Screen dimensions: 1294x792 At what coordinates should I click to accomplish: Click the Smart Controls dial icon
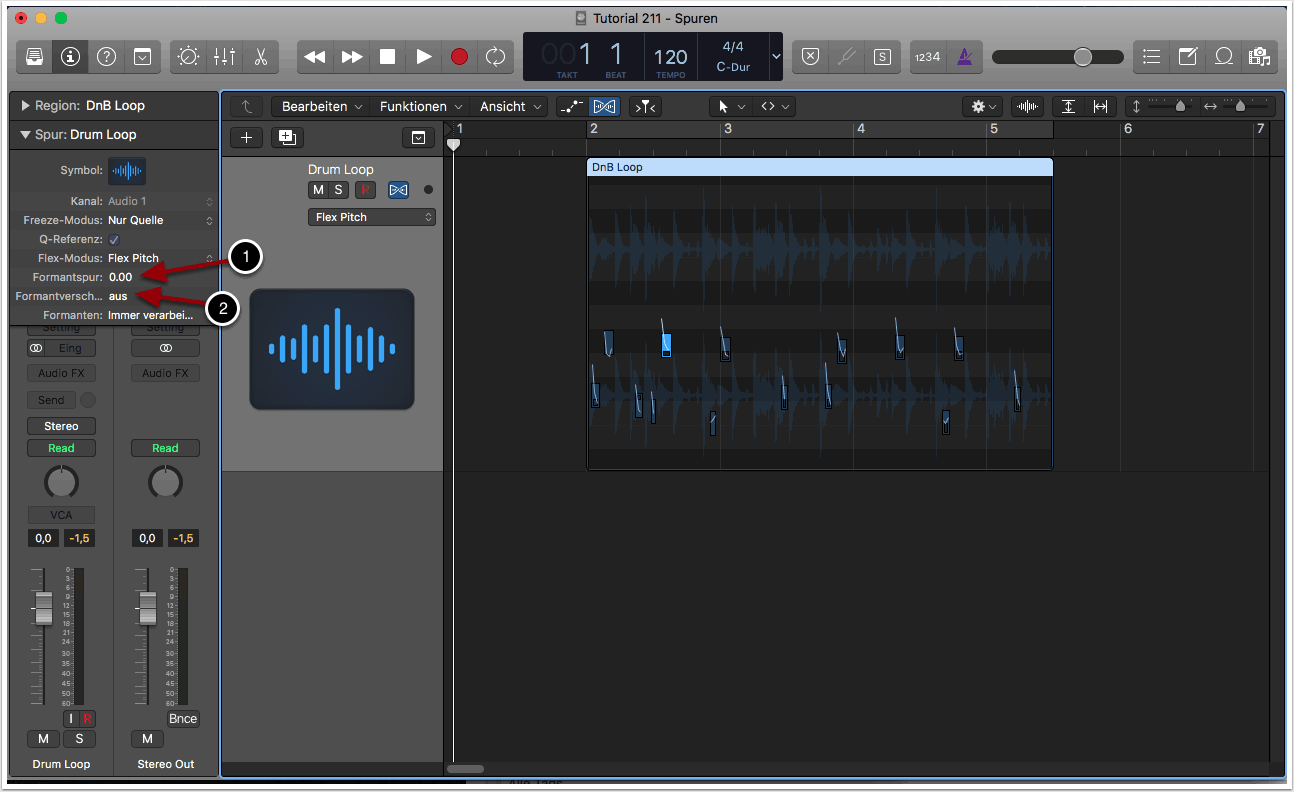click(x=188, y=57)
